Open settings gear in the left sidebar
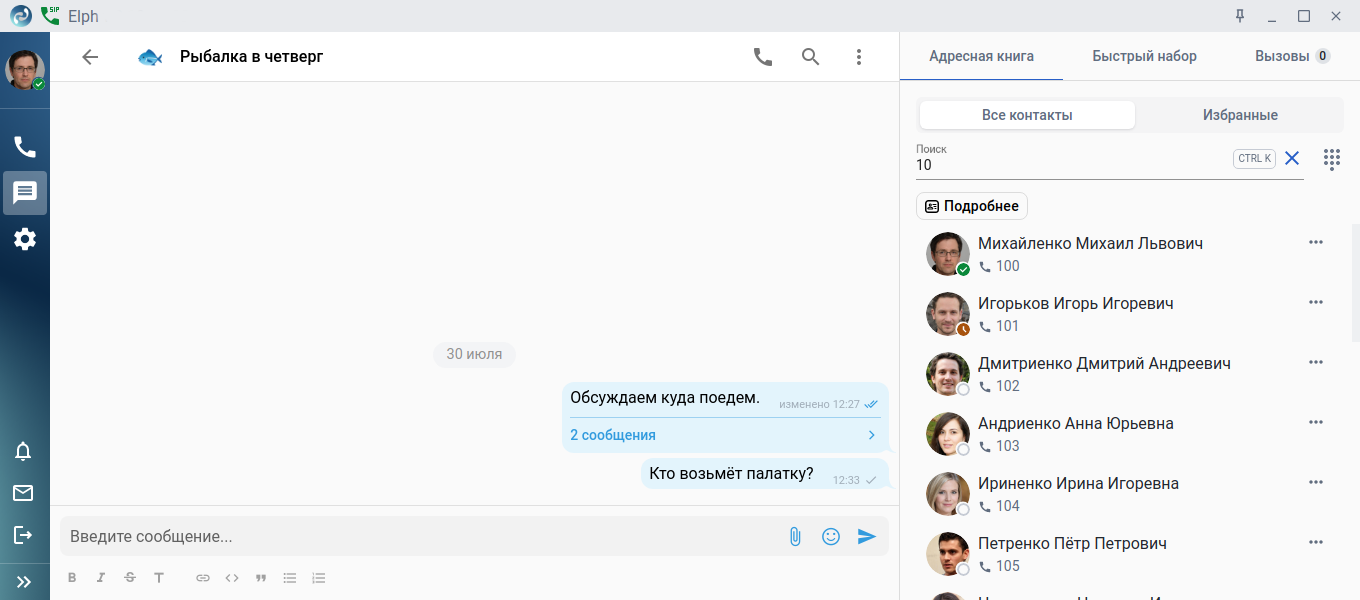Image resolution: width=1360 pixels, height=600 pixels. 25,239
